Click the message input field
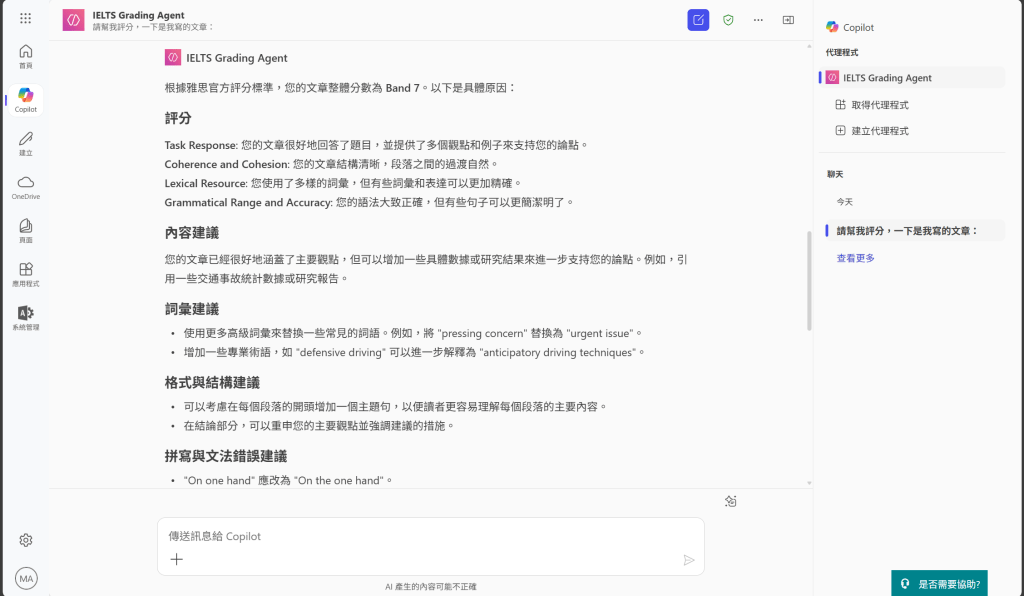The height and width of the screenshot is (596, 1024). point(430,536)
